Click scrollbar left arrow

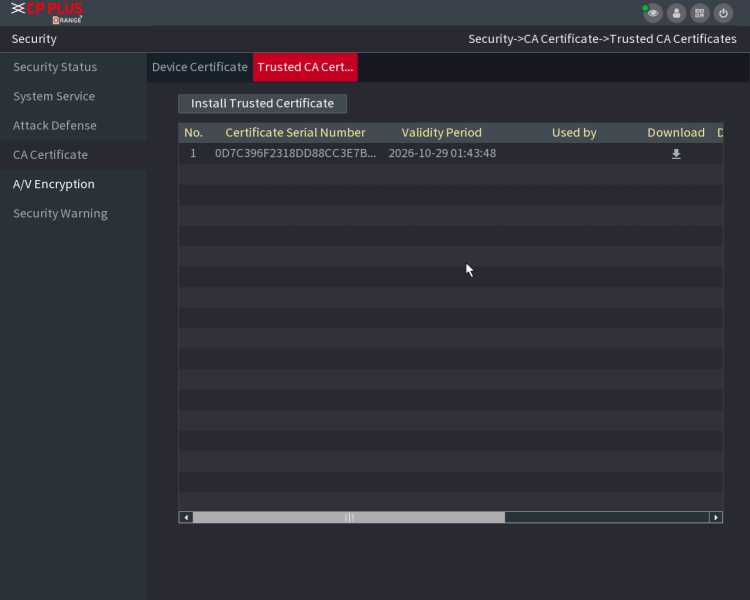[186, 517]
